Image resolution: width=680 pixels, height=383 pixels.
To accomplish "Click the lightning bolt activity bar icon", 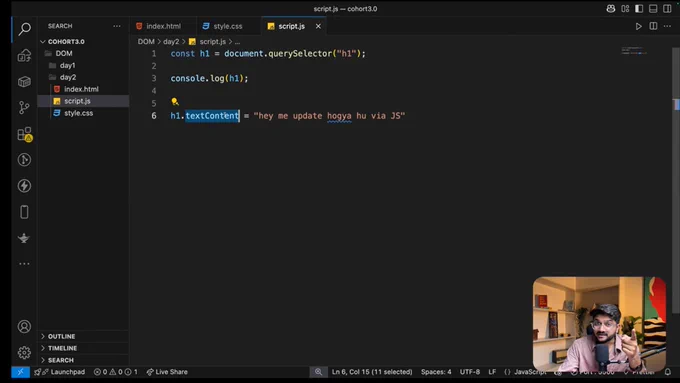I will 24,186.
